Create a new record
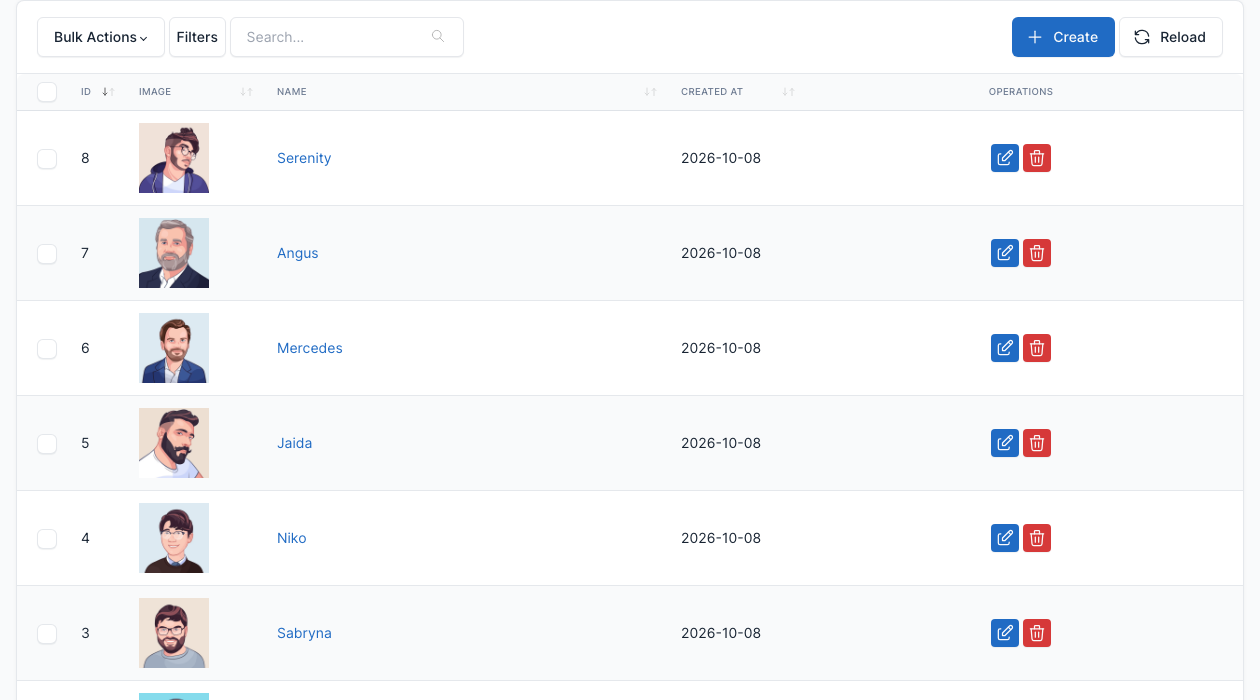The height and width of the screenshot is (700, 1260). pos(1063,37)
